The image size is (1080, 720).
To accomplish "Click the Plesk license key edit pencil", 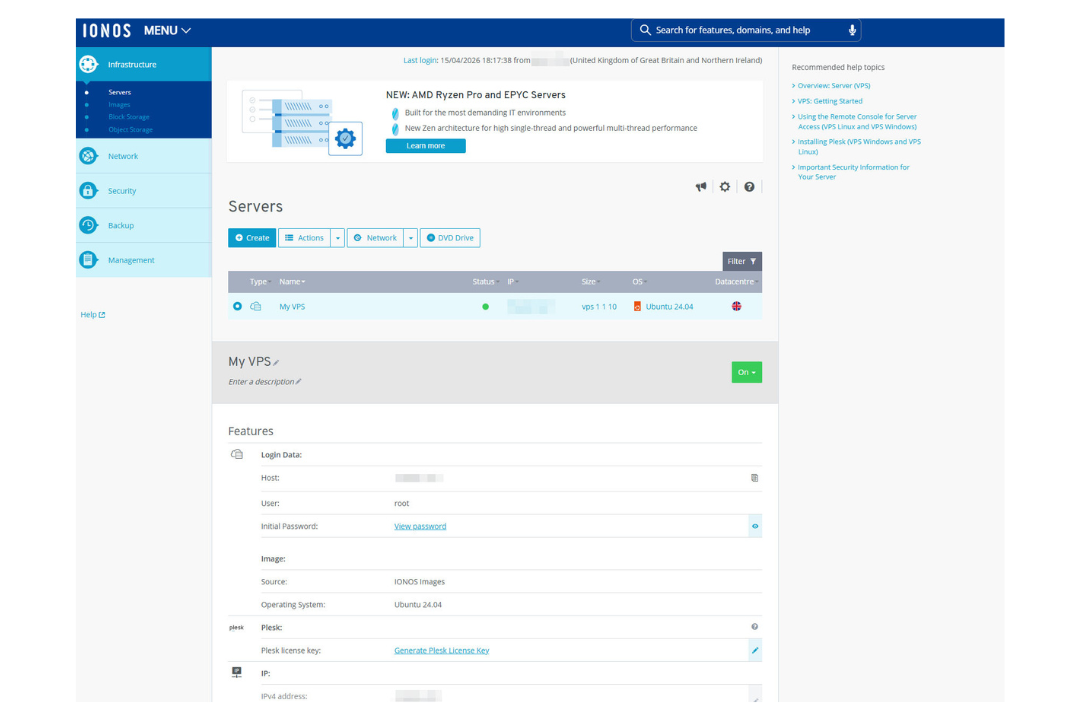I will 755,650.
